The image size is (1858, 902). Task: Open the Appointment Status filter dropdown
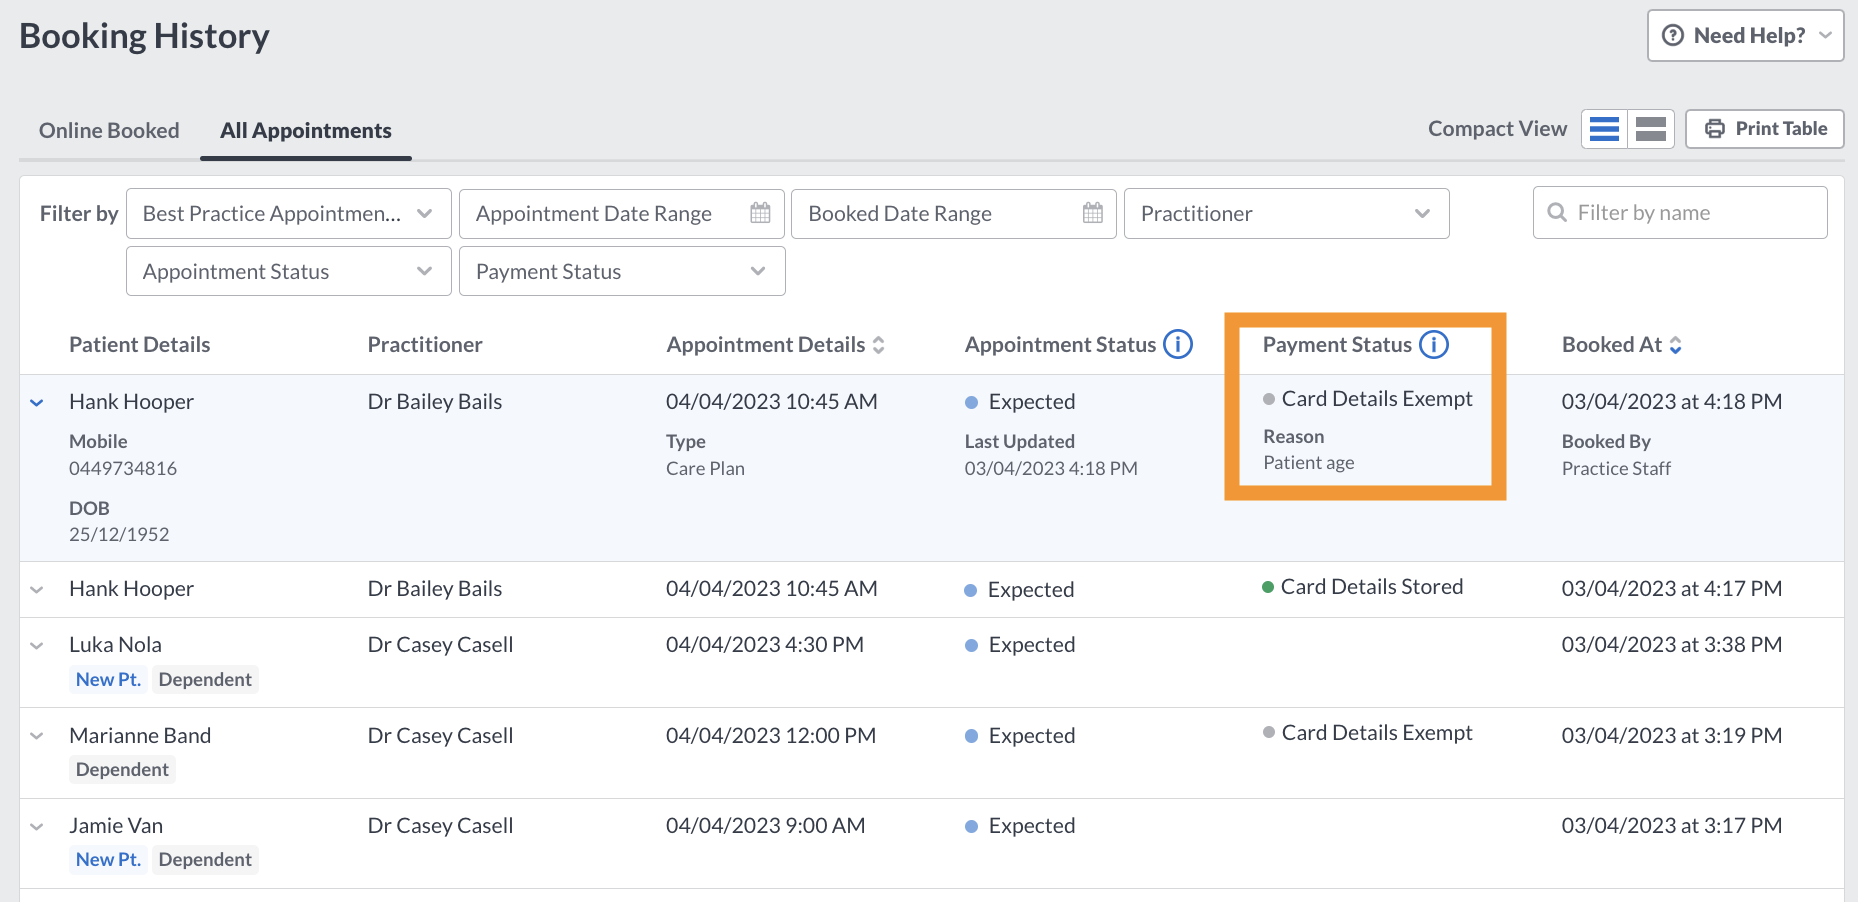289,272
